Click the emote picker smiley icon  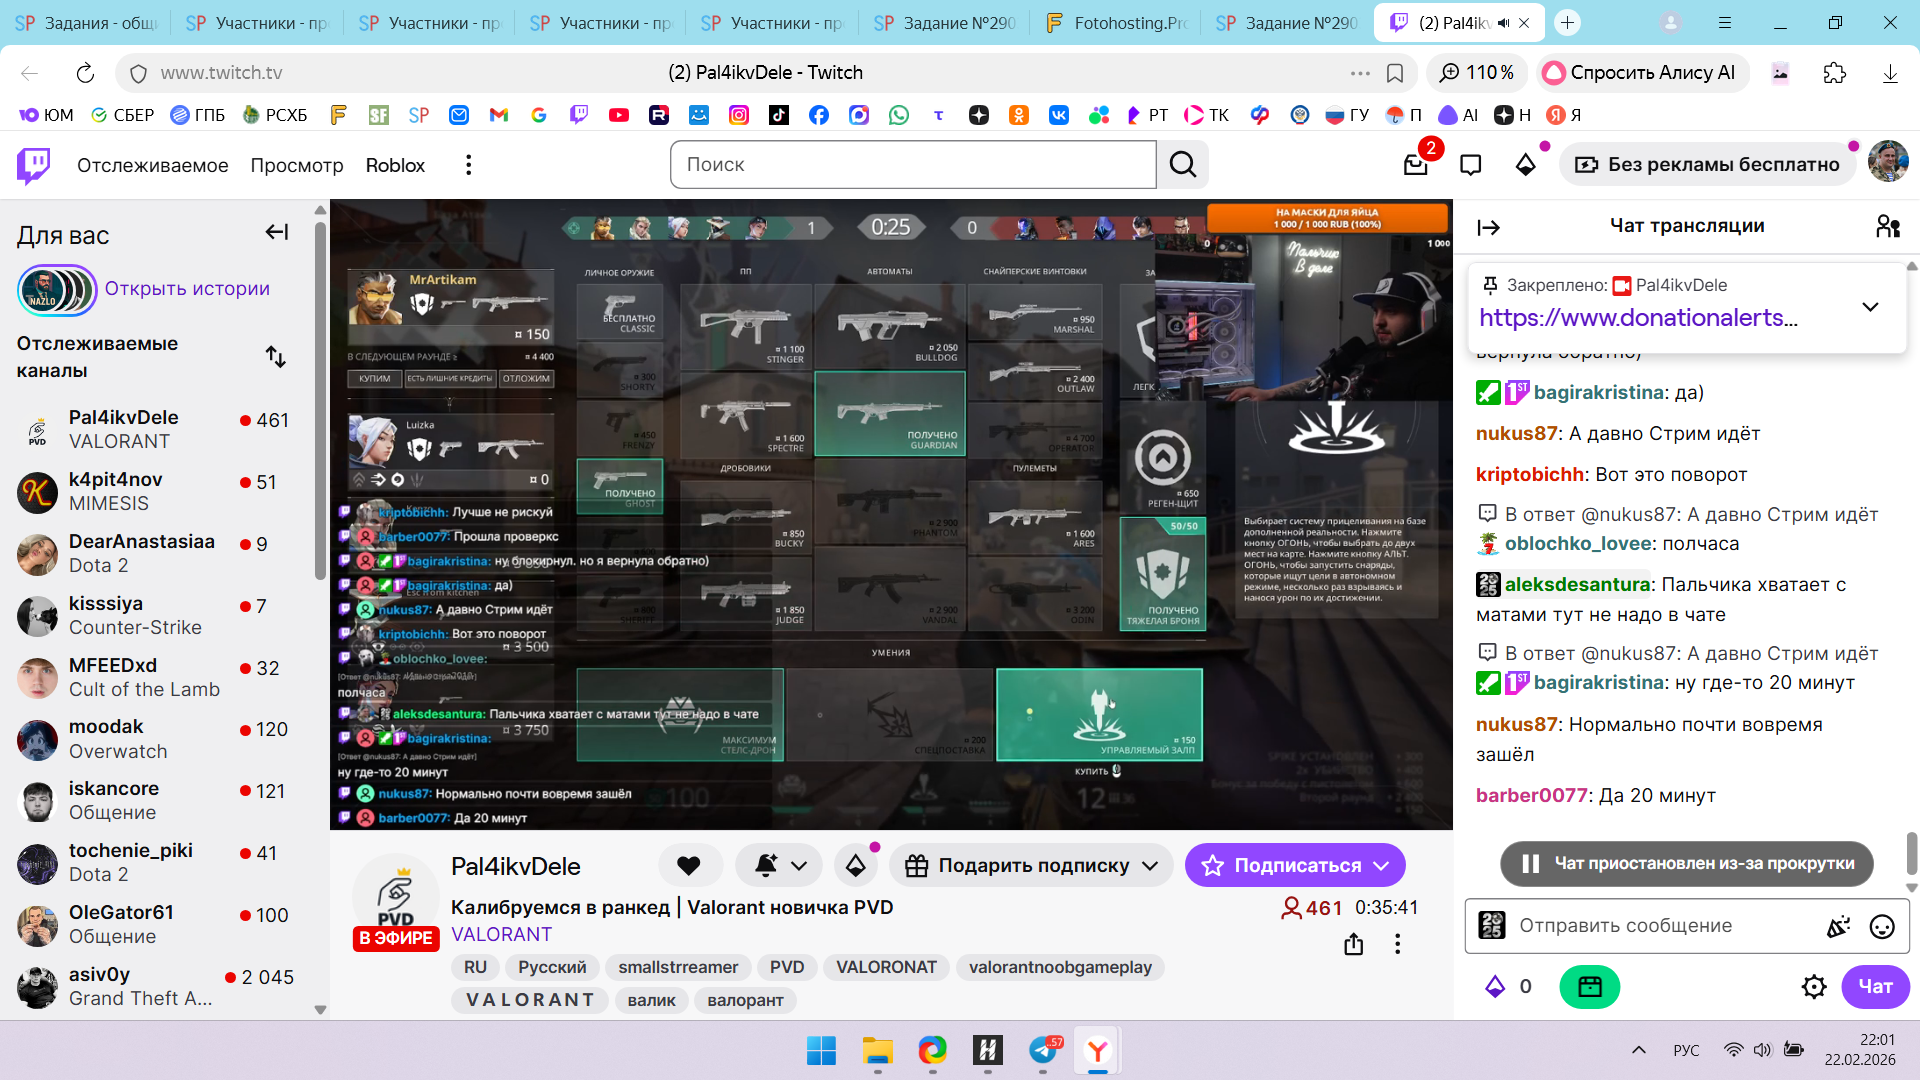coord(1882,927)
